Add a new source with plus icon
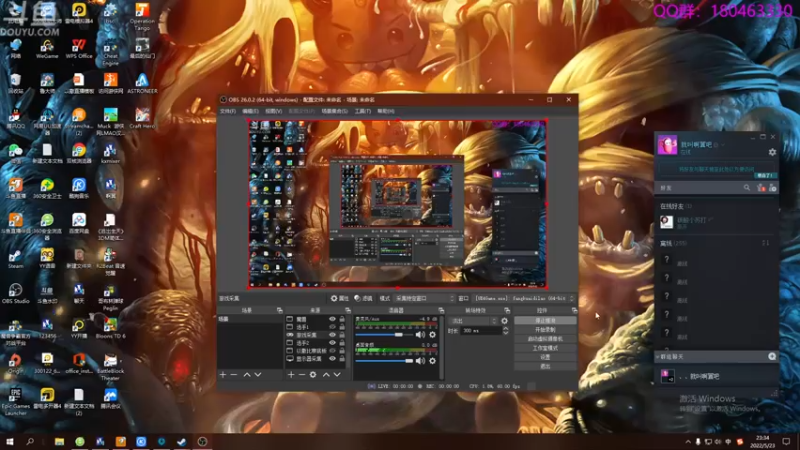Viewport: 800px width, 450px height. pos(291,374)
